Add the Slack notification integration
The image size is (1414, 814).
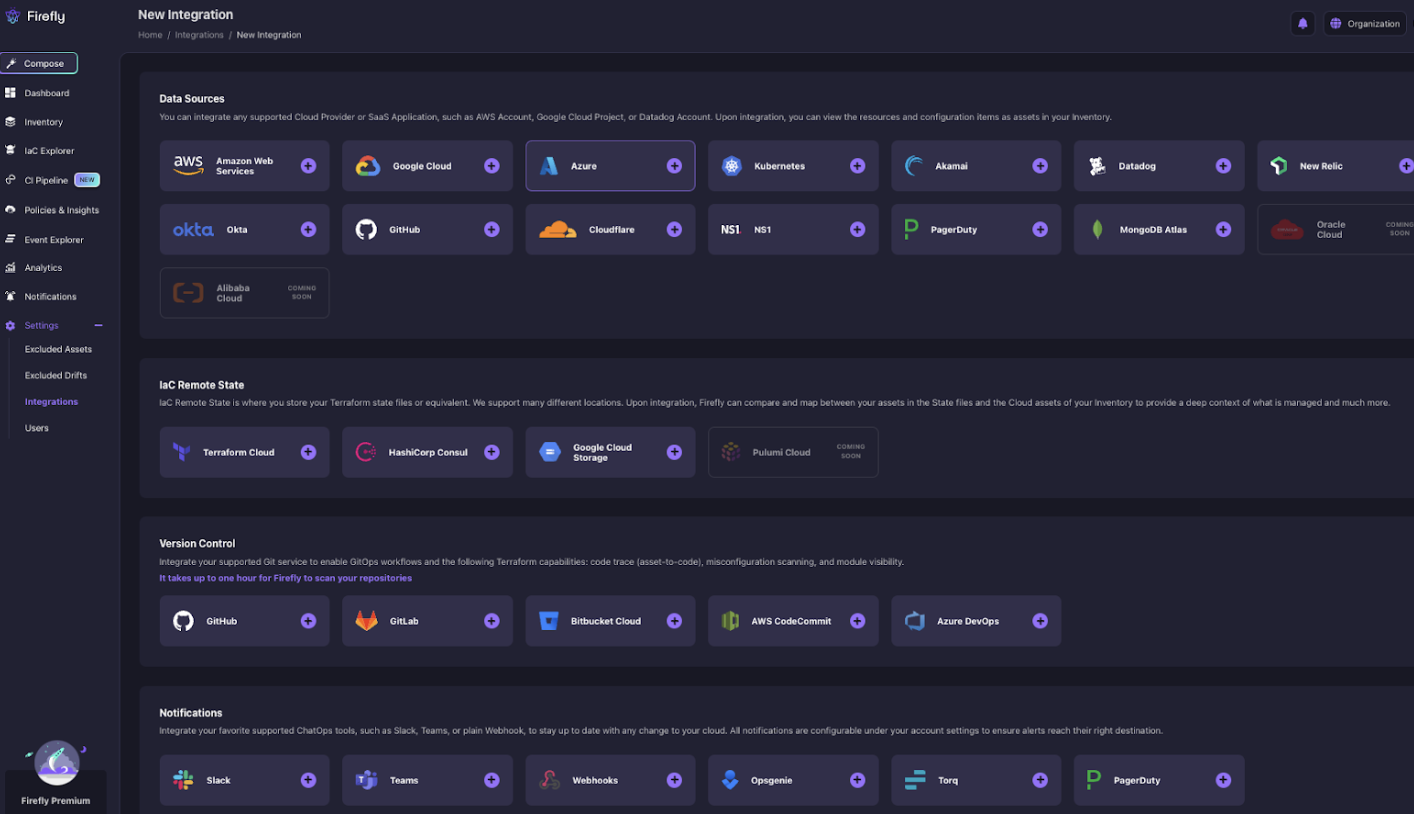pos(308,779)
